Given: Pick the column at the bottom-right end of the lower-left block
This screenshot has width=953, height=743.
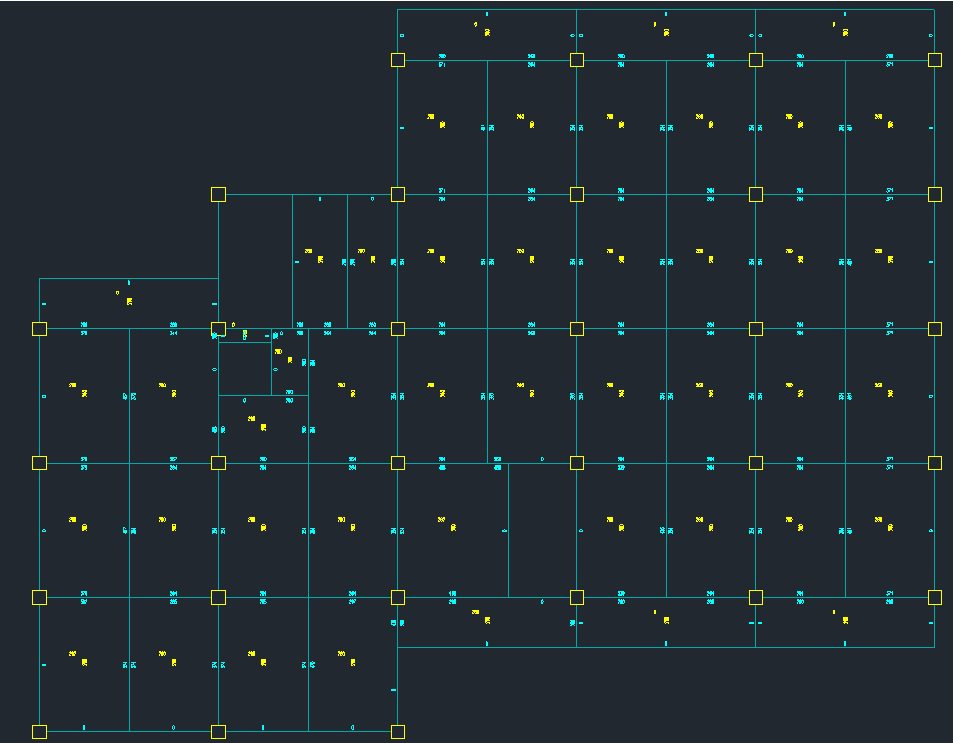Looking at the screenshot, I should [x=397, y=731].
